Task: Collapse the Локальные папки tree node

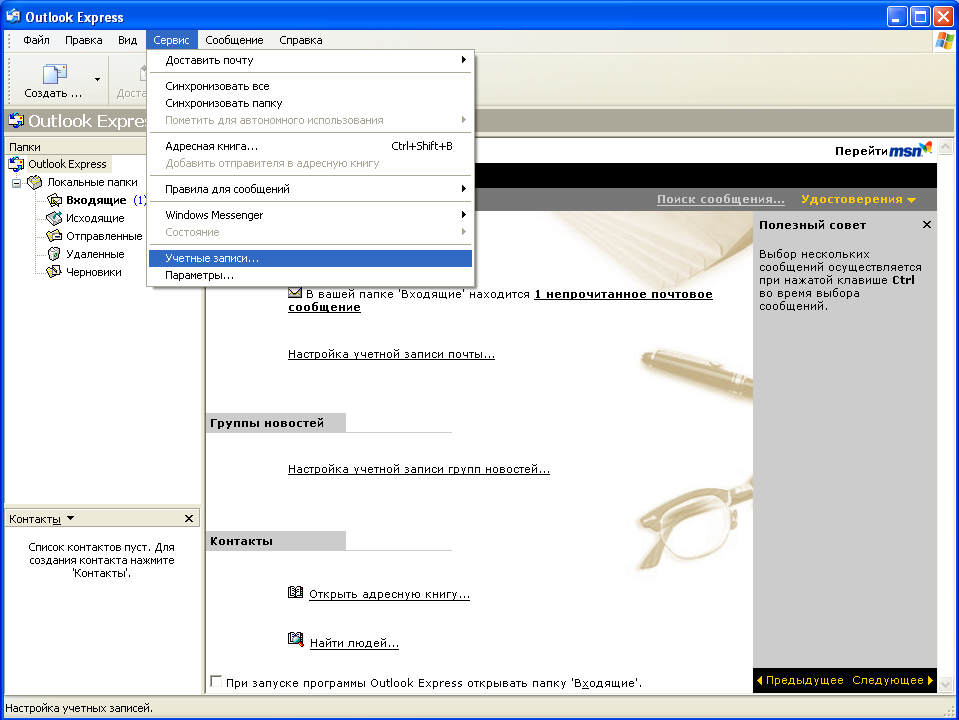Action: [17, 183]
